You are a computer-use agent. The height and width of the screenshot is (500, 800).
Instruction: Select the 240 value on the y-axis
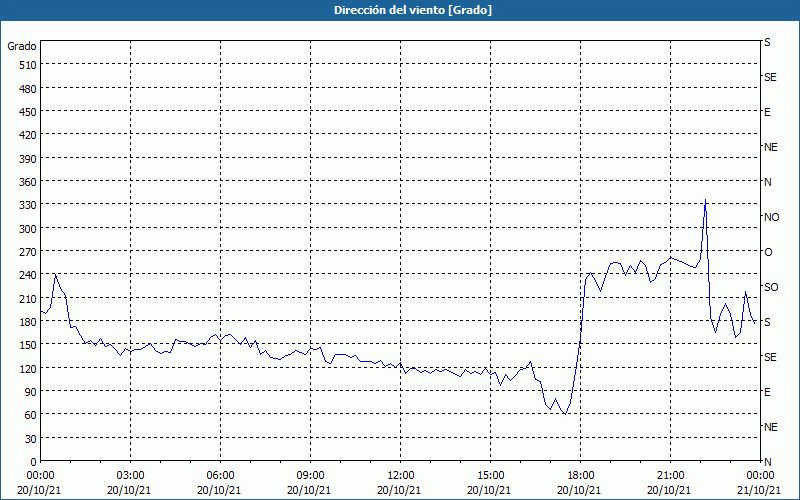28,276
